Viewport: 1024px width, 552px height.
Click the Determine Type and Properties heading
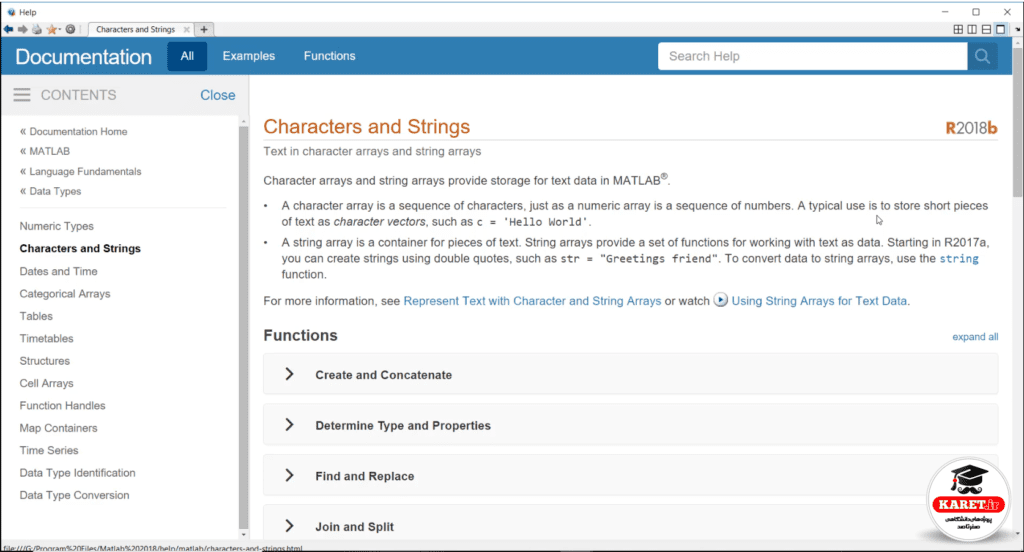pos(403,425)
